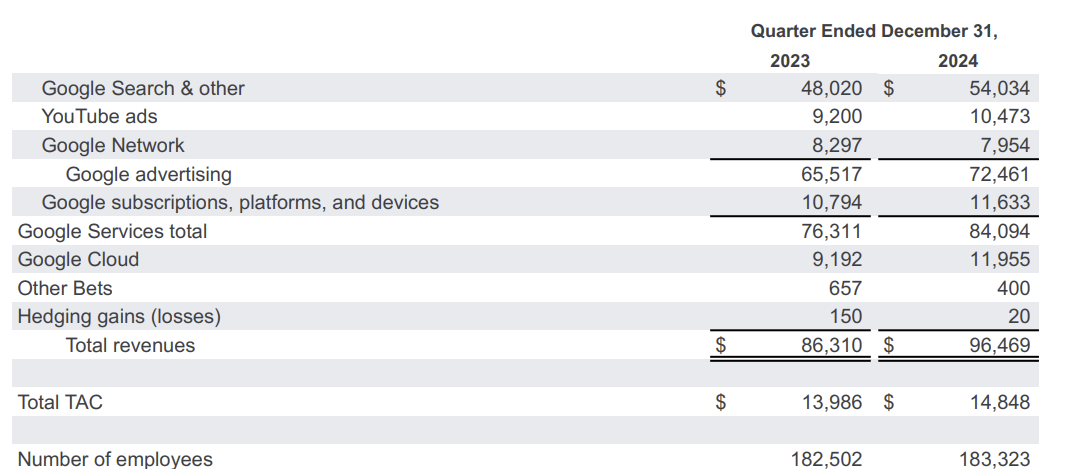The image size is (1084, 469).
Task: Click the Google Cloud row label
Action: tap(78, 259)
